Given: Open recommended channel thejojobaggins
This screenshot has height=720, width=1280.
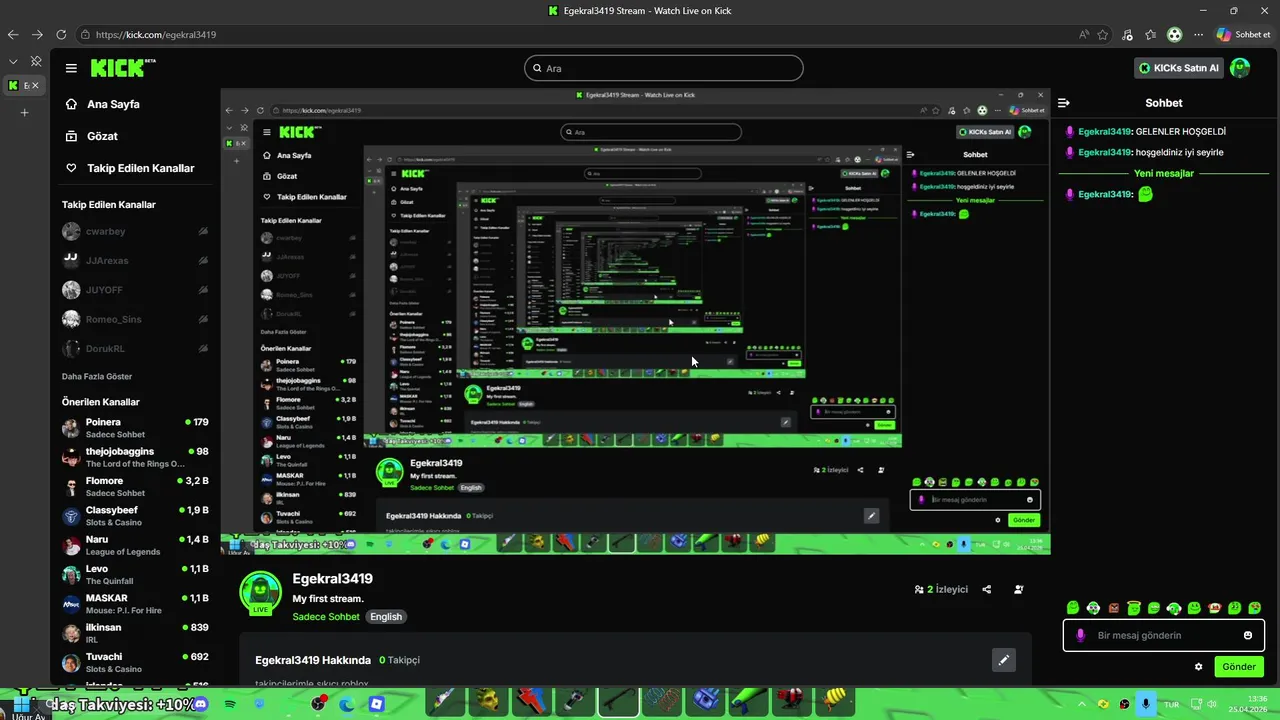Looking at the screenshot, I should click(135, 457).
